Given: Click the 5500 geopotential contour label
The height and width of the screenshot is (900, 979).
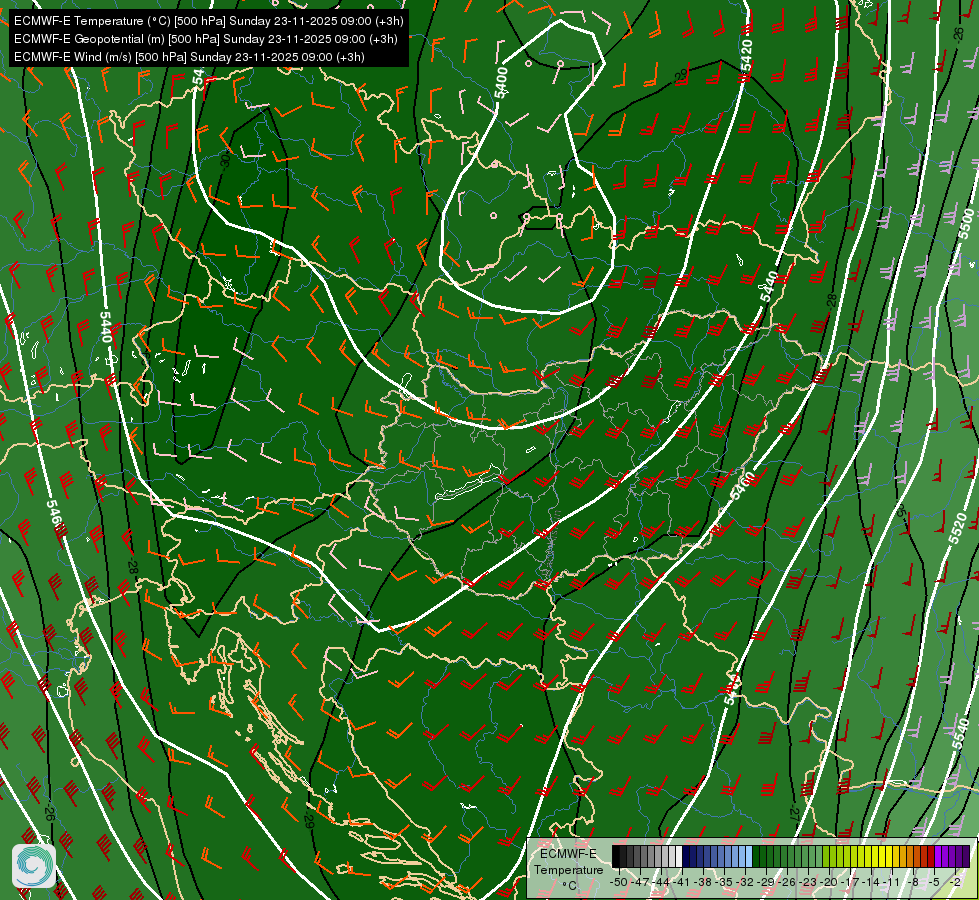Looking at the screenshot, I should 967,225.
